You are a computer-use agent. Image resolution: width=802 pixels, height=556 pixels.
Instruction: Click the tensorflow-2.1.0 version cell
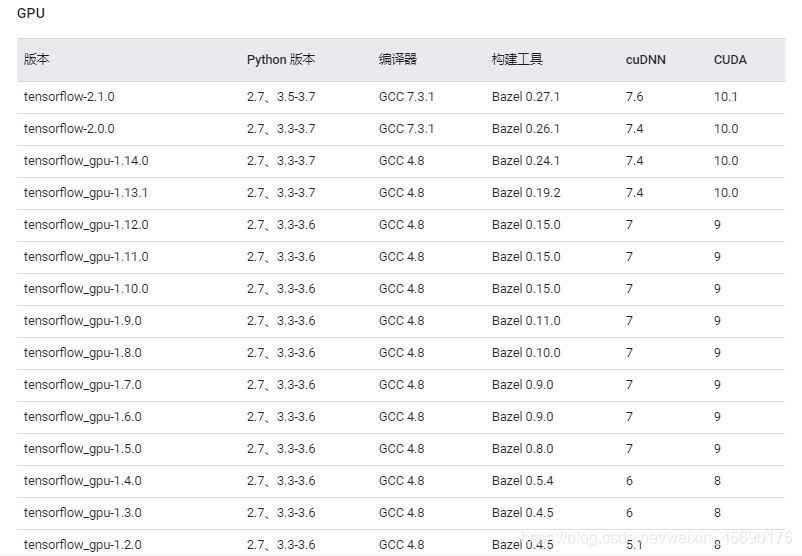(x=69, y=97)
